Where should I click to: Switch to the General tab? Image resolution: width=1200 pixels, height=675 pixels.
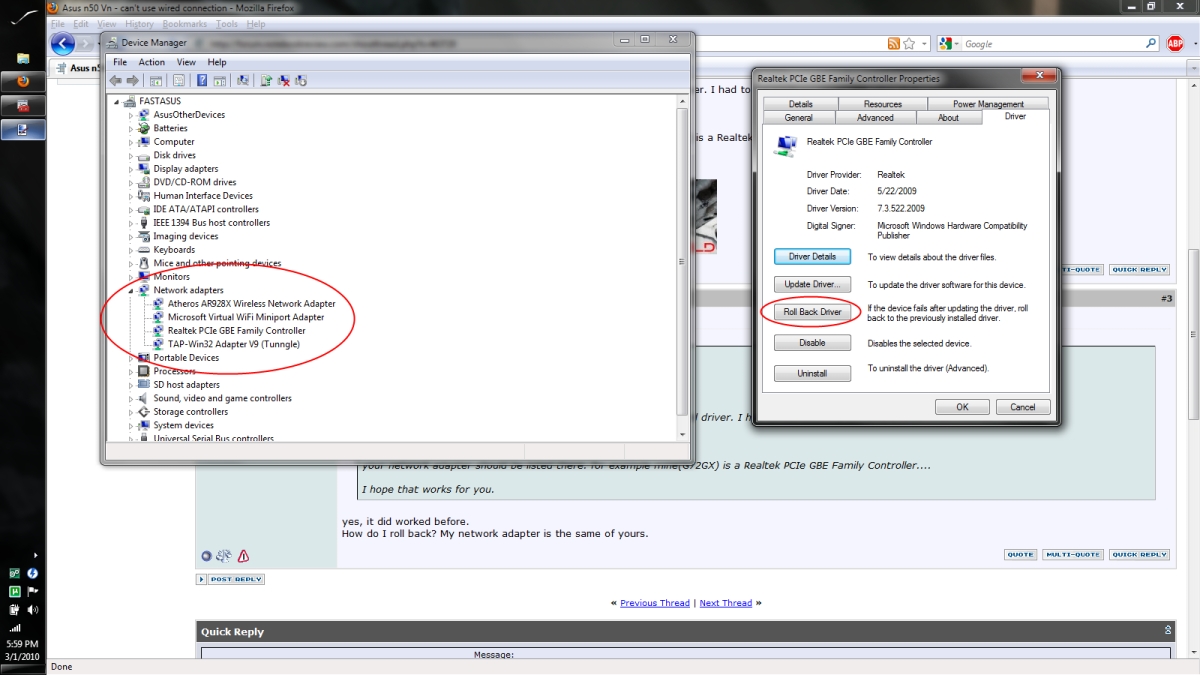798,118
